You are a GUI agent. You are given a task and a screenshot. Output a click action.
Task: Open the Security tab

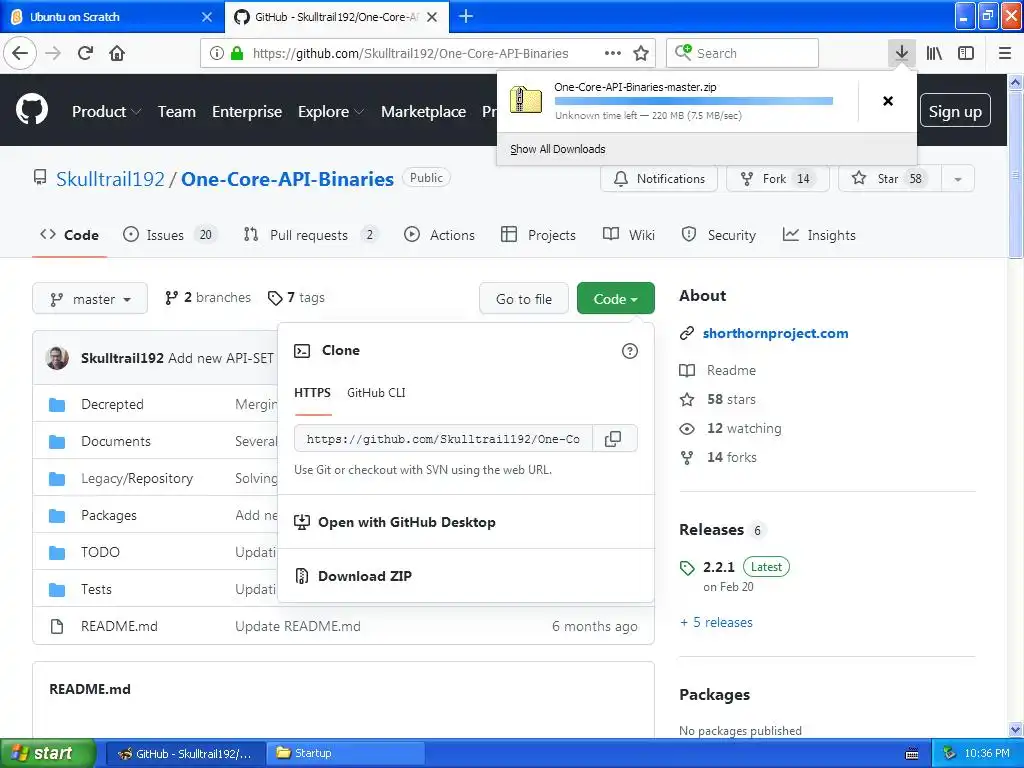[718, 235]
